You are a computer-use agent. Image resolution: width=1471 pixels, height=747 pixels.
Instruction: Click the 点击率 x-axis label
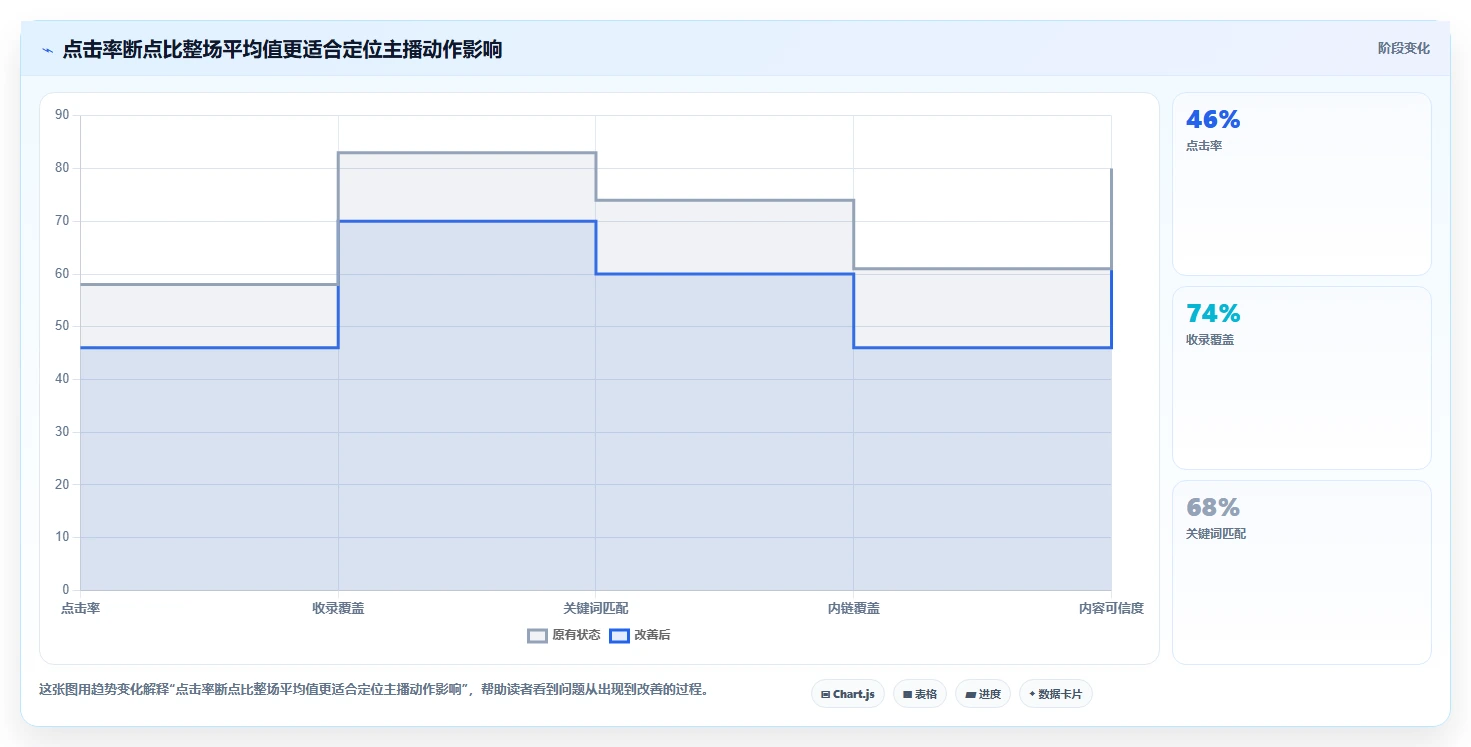pos(80,608)
